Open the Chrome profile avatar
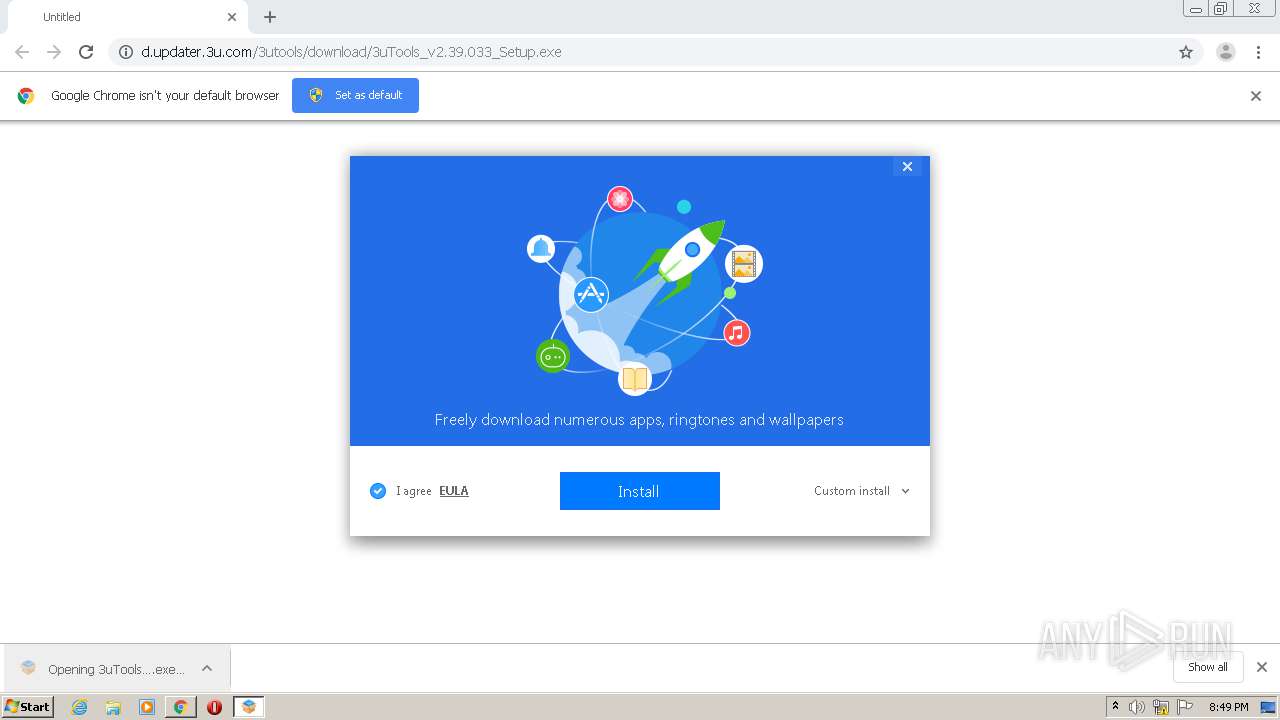This screenshot has height=720, width=1280. point(1226,52)
